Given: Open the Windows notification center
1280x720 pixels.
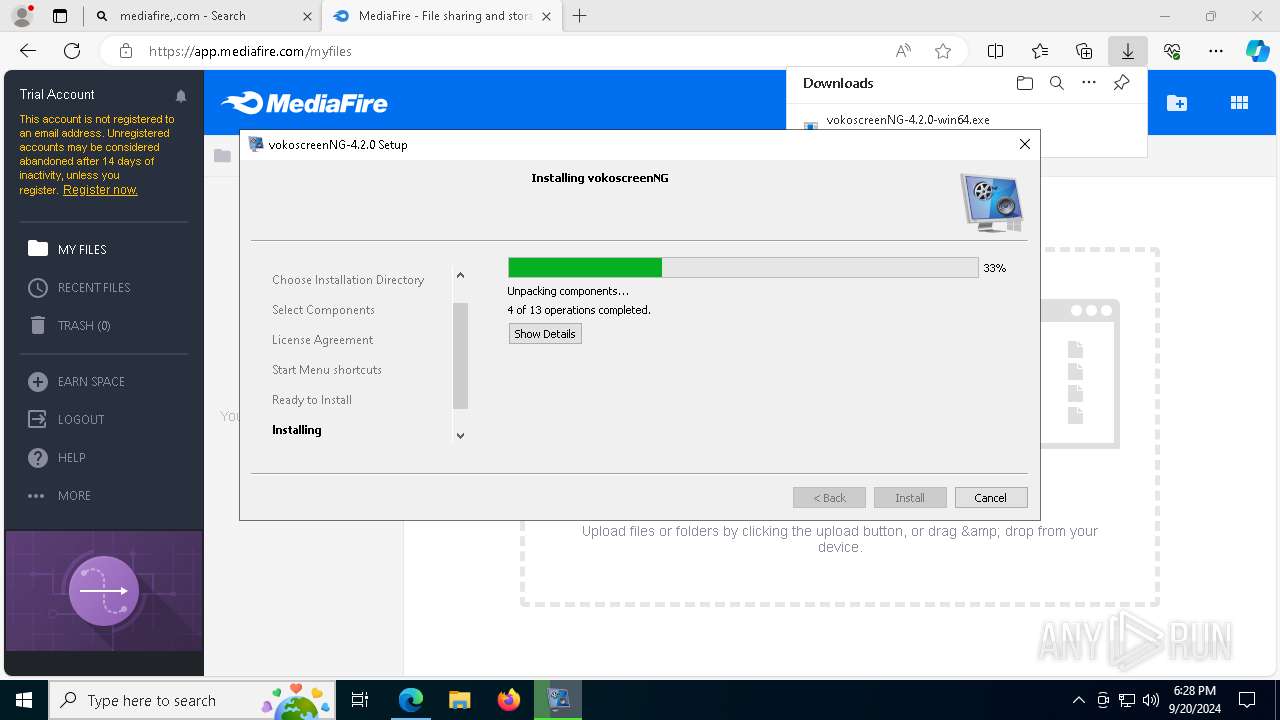Looking at the screenshot, I should pyautogui.click(x=1247, y=700).
